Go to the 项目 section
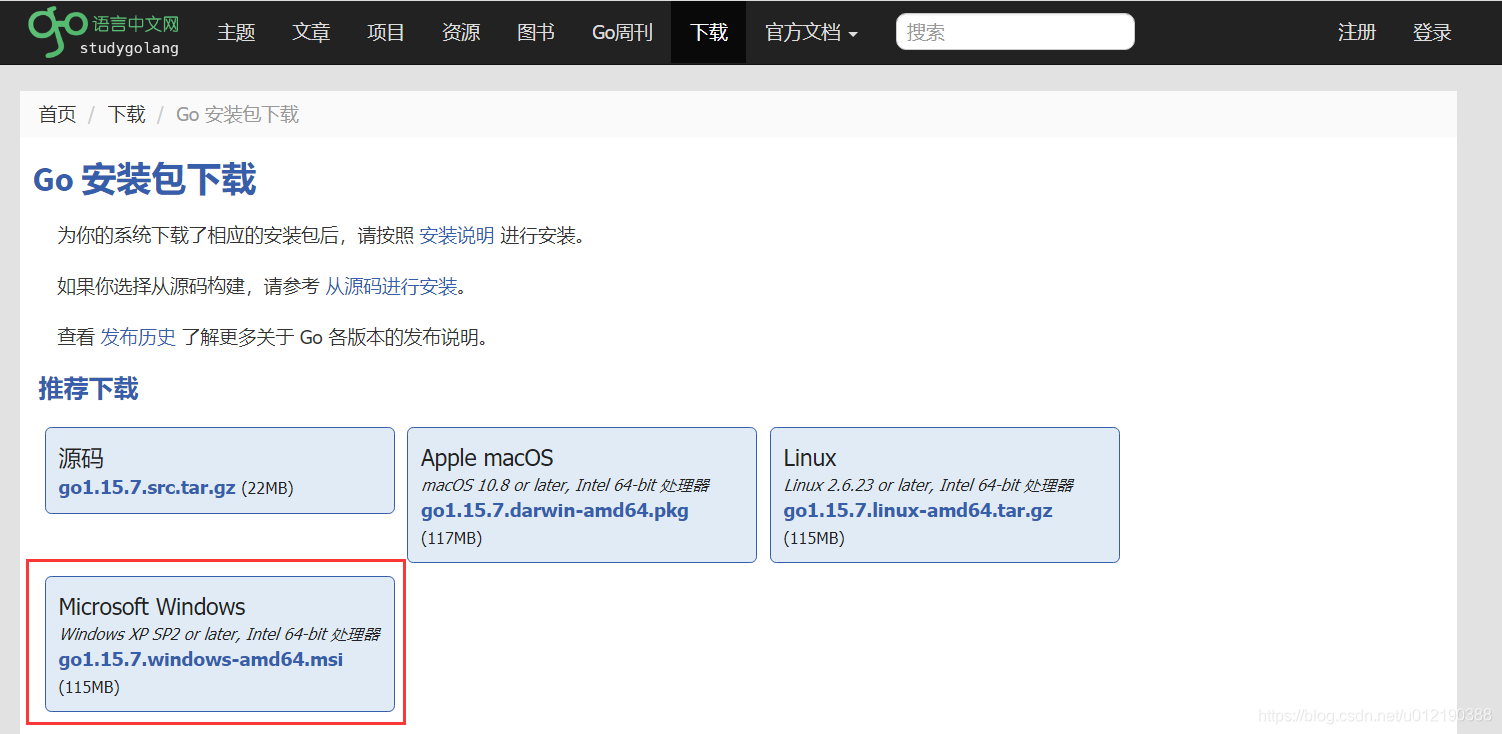 pos(386,32)
